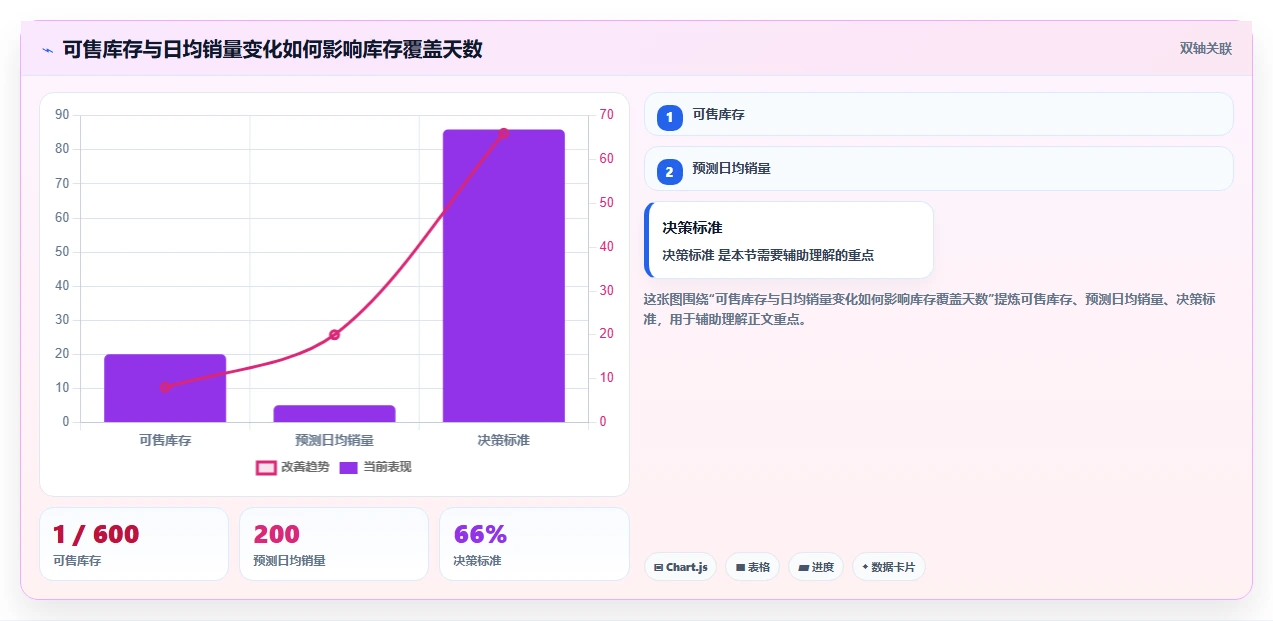Viewport: 1273px width, 621px height.
Task: Click the description paragraph starting 这张图围绕
Action: pos(930,310)
